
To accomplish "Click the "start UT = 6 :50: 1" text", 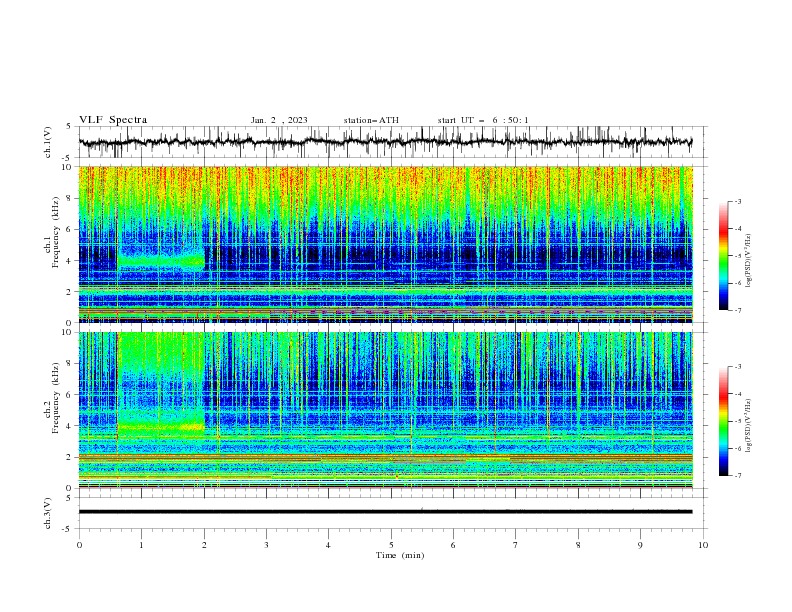I will (x=483, y=120).
